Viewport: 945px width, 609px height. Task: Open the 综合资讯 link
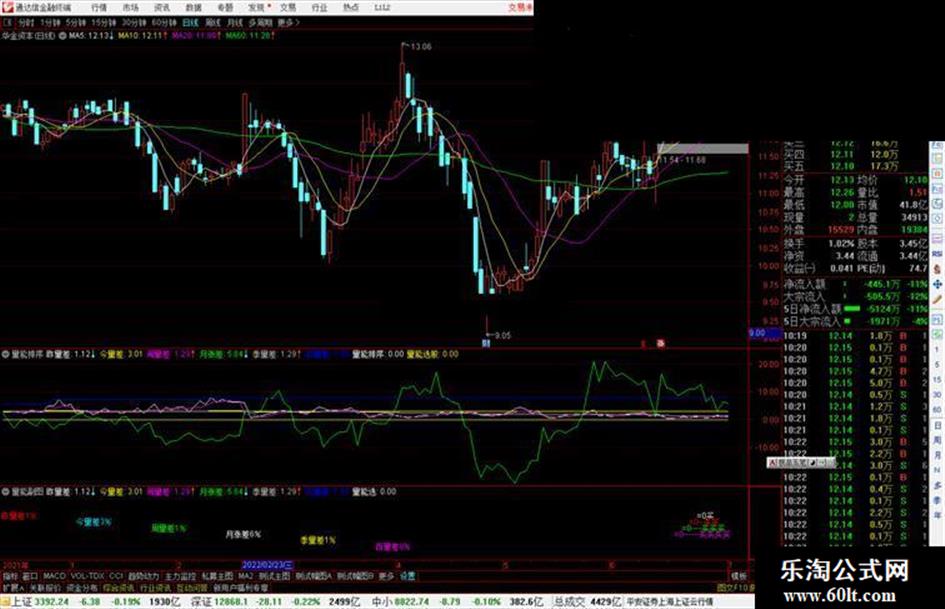tap(119, 587)
